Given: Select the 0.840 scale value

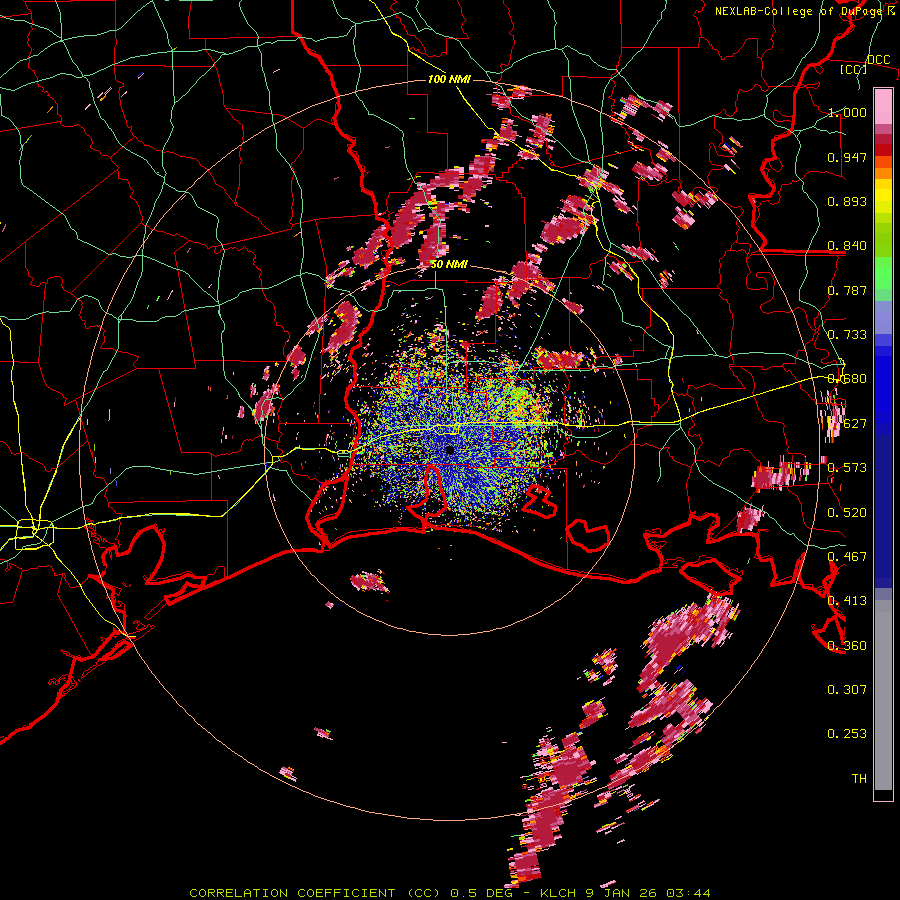Looking at the screenshot, I should pyautogui.click(x=847, y=246).
